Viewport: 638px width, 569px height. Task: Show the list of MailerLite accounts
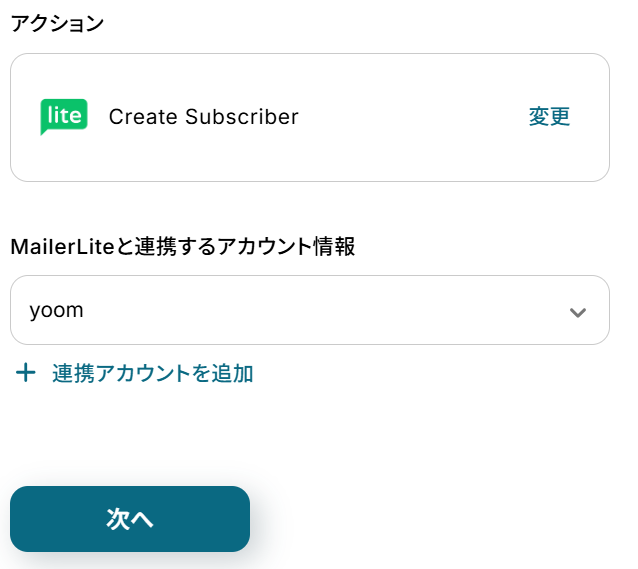(309, 310)
